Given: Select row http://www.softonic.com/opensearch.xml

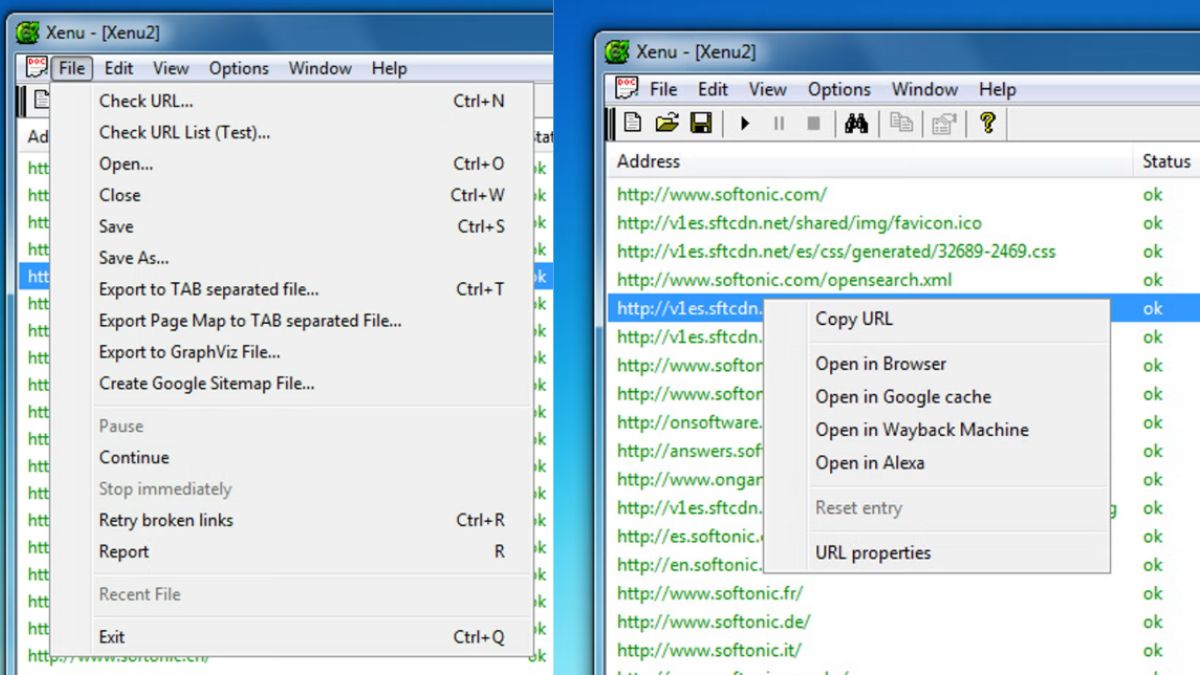Looking at the screenshot, I should pyautogui.click(x=903, y=280).
